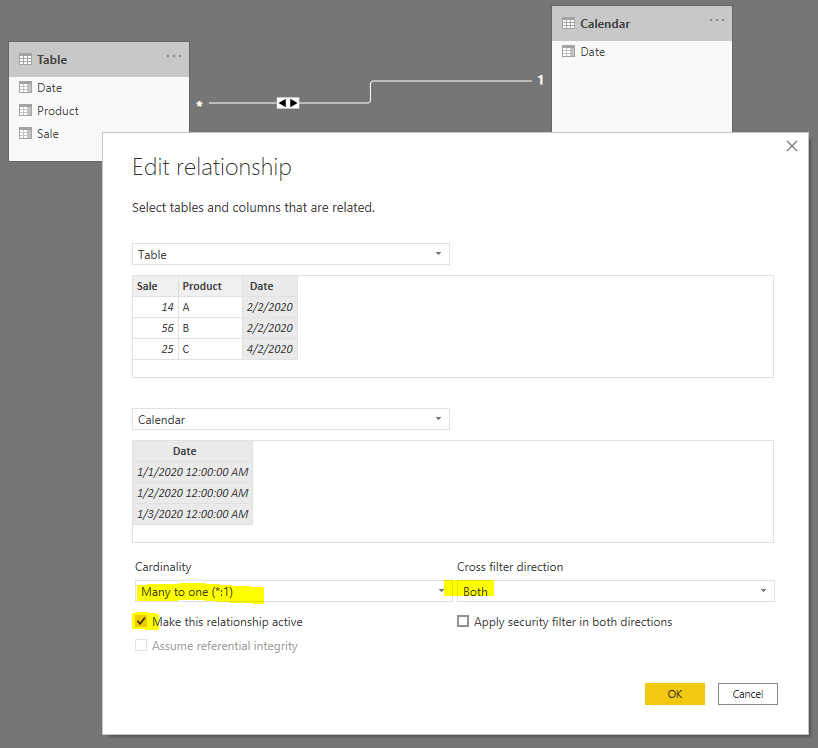Open the Table card more options ellipsis

coord(174,56)
